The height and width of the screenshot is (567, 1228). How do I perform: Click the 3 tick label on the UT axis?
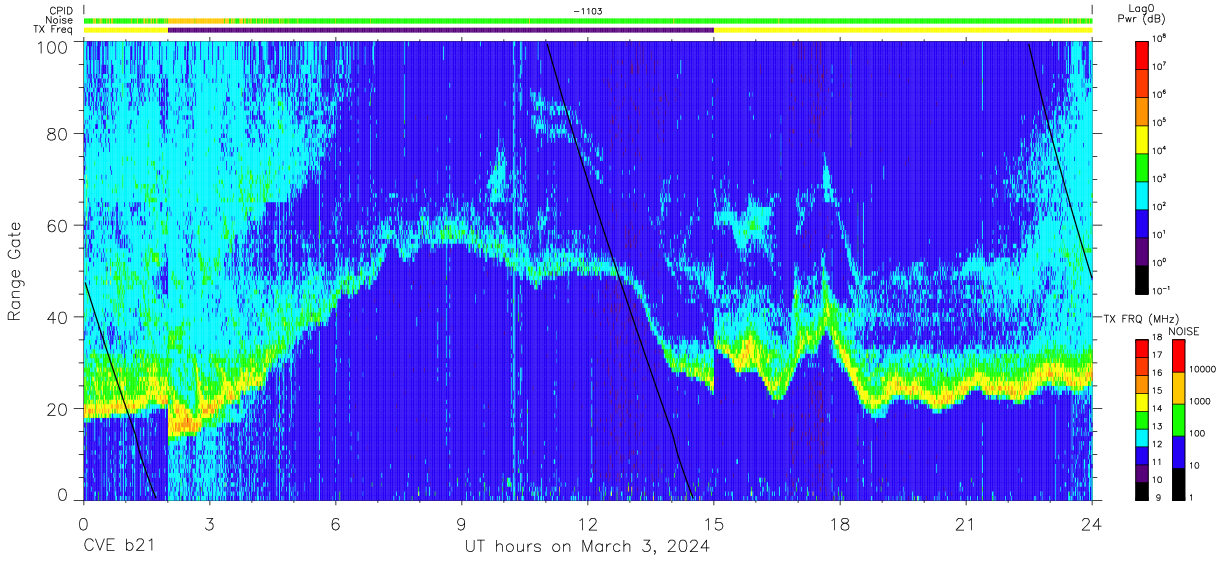[209, 524]
